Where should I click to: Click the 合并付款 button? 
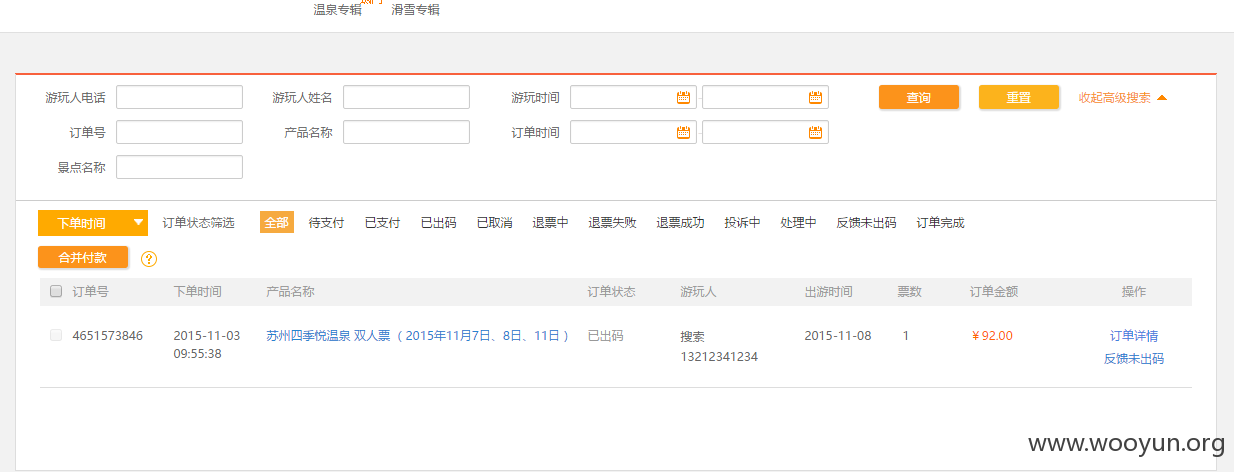pyautogui.click(x=83, y=257)
